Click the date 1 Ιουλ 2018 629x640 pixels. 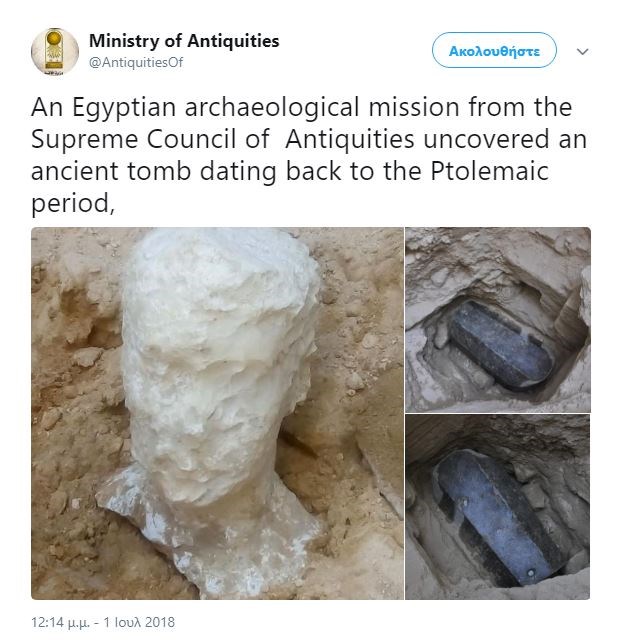[x=139, y=622]
